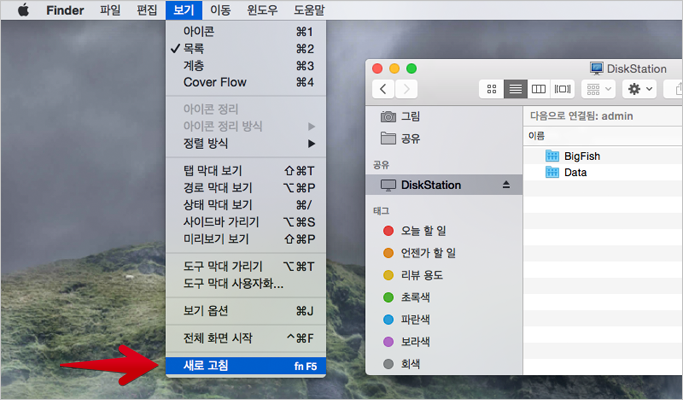The image size is (683, 400).
Task: Select the checked 목록 view option
Action: (x=246, y=48)
